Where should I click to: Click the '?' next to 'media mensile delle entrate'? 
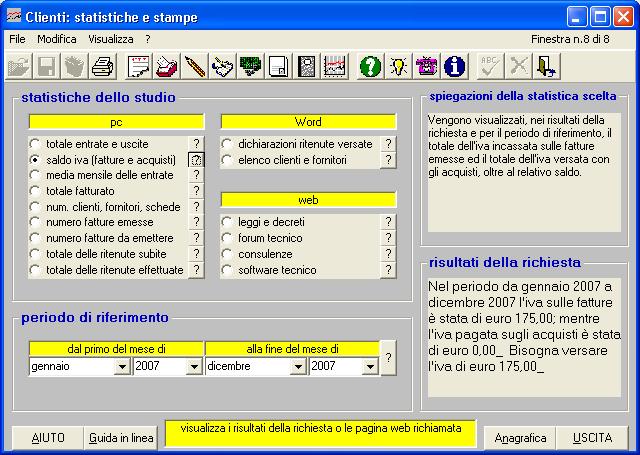click(197, 175)
